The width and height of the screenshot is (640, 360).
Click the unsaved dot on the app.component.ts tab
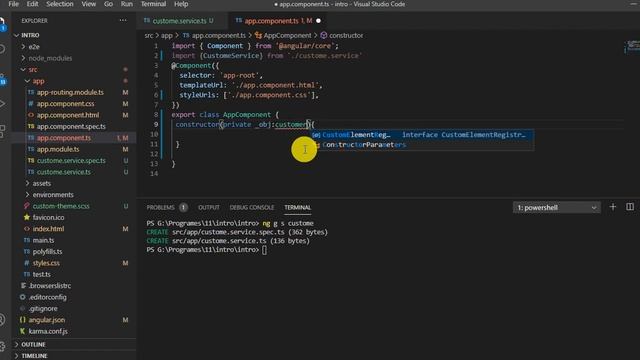pos(318,21)
